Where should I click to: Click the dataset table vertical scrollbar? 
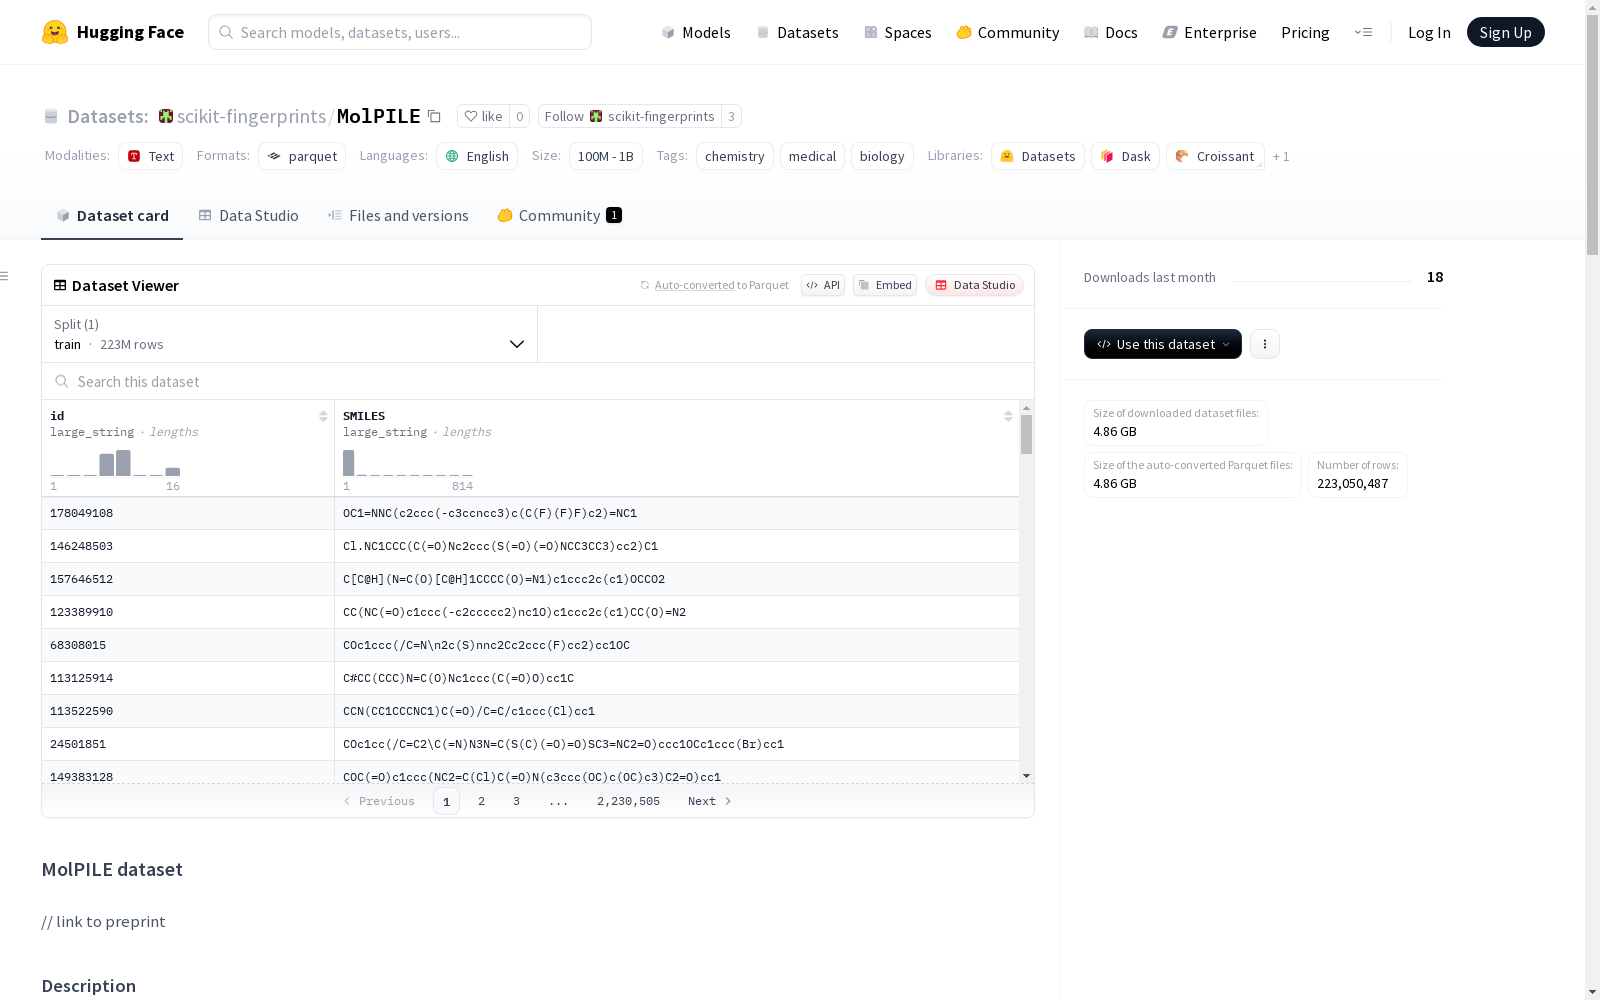[x=1026, y=435]
